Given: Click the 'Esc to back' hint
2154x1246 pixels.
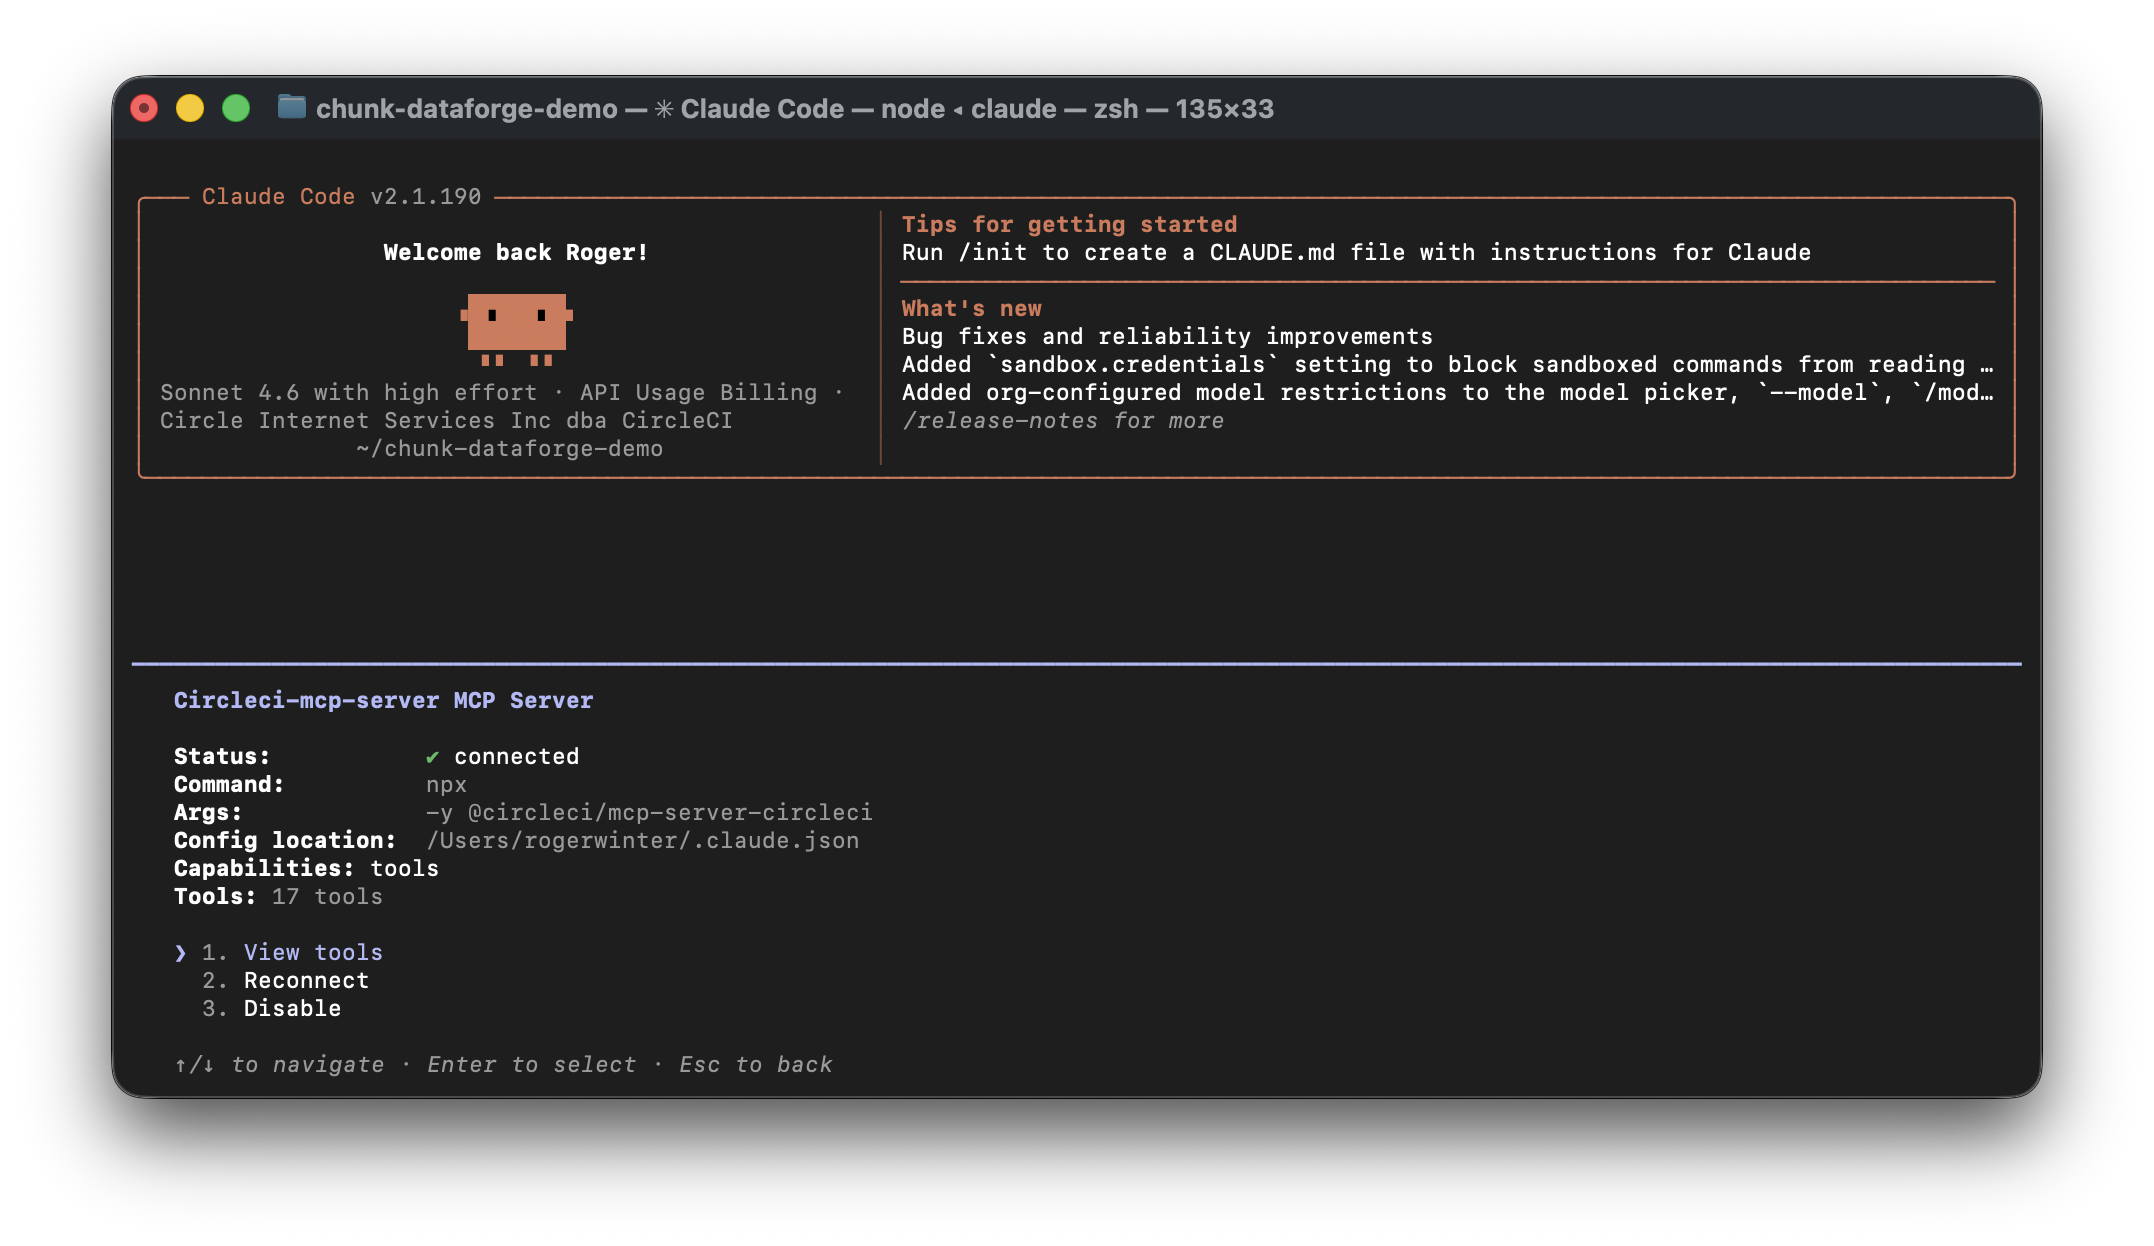Looking at the screenshot, I should click(755, 1064).
